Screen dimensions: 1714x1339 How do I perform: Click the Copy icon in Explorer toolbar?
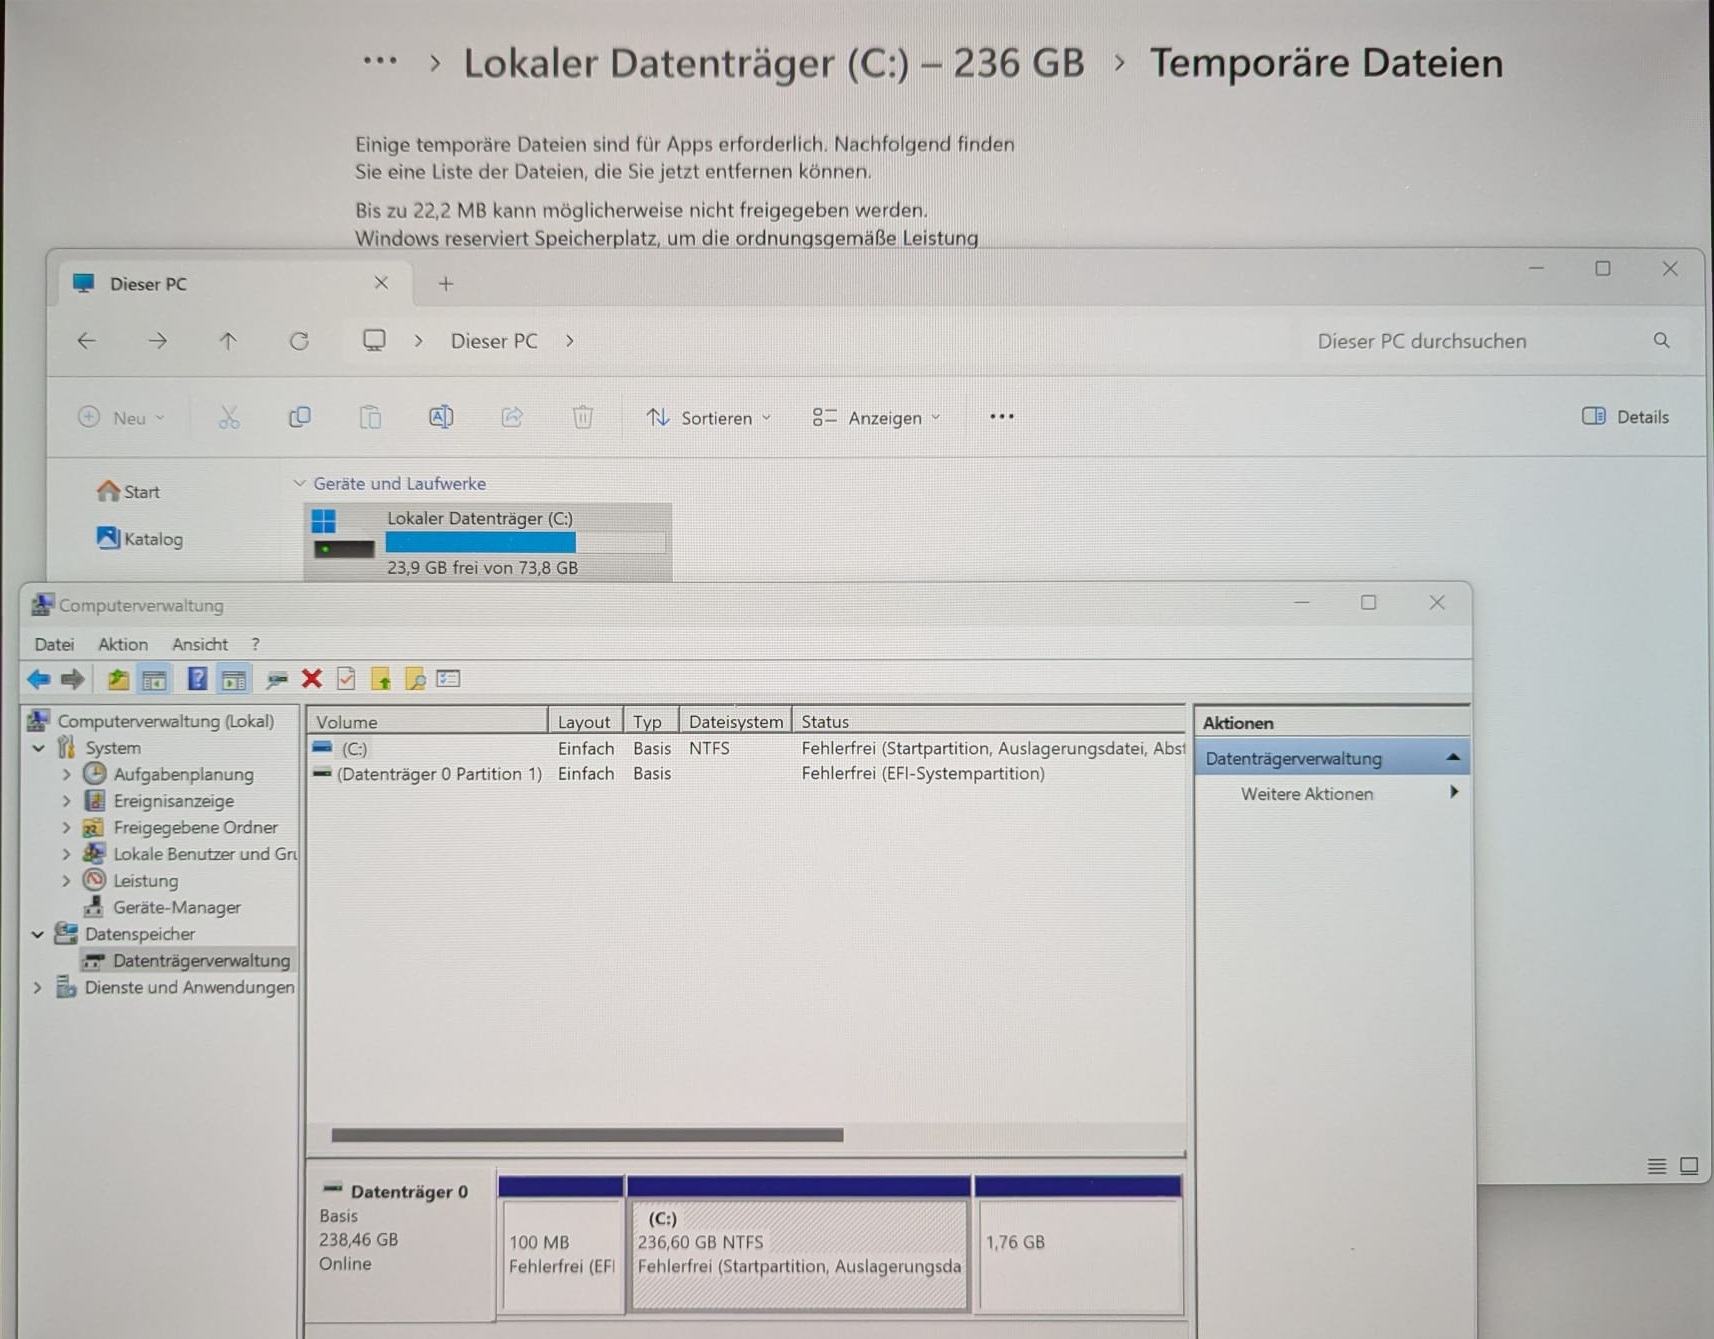coord(299,417)
